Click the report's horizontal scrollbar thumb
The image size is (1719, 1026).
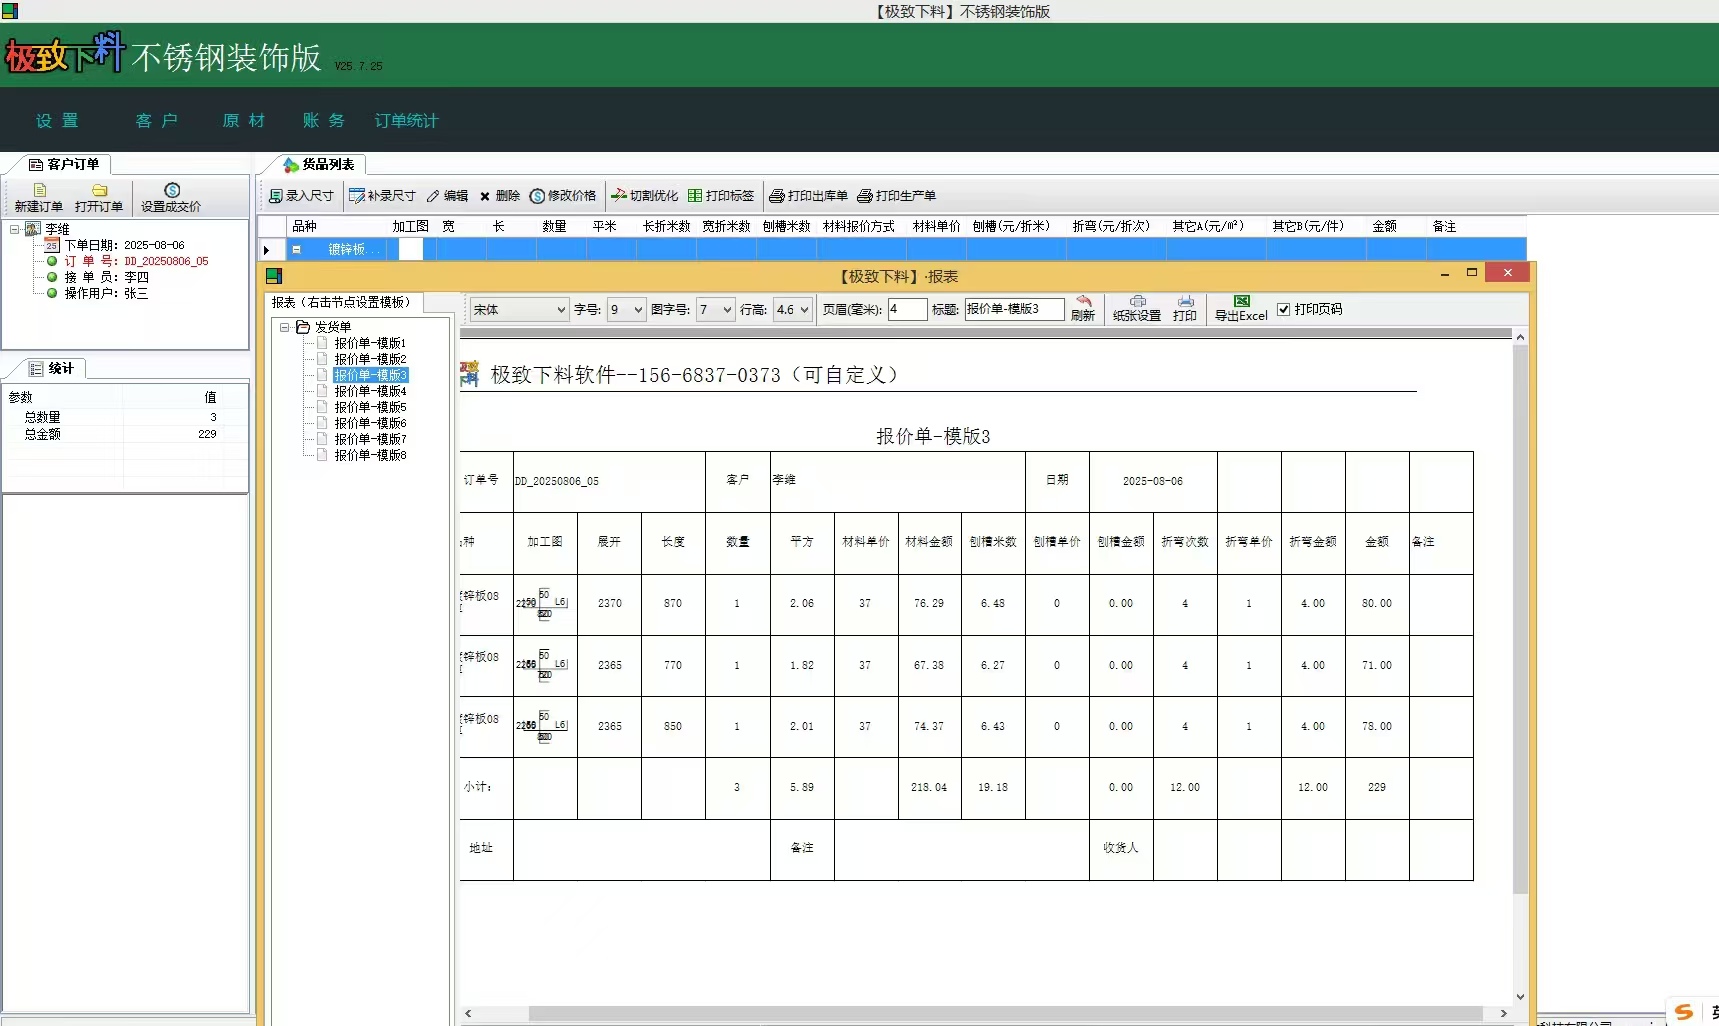click(x=1005, y=1013)
